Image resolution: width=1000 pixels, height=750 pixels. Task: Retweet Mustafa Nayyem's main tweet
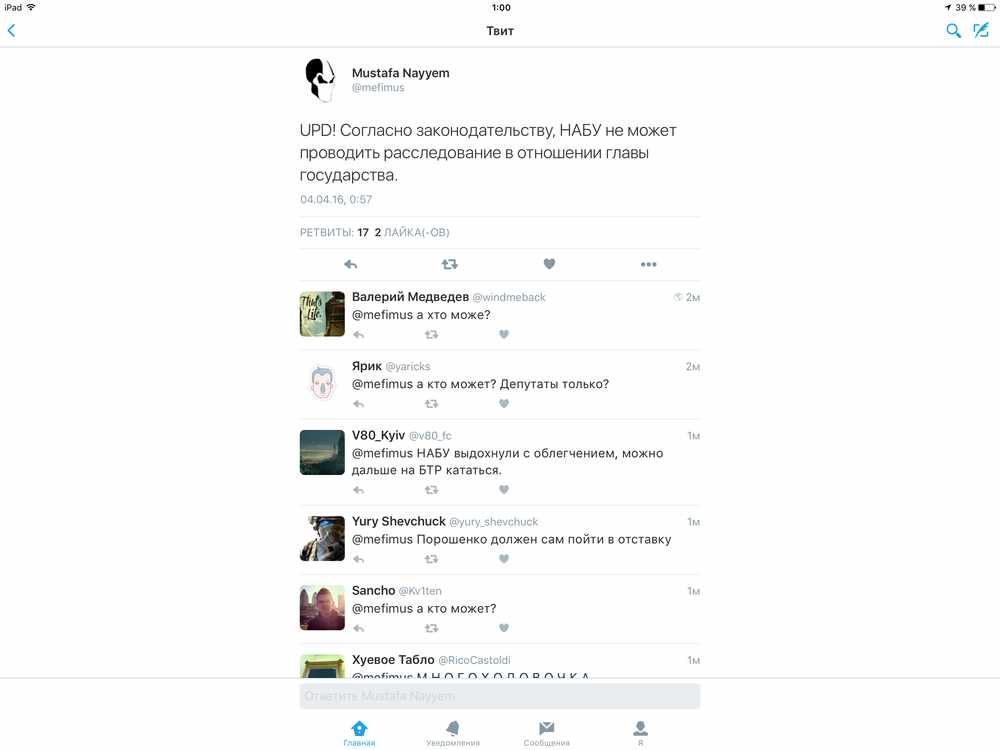point(450,264)
